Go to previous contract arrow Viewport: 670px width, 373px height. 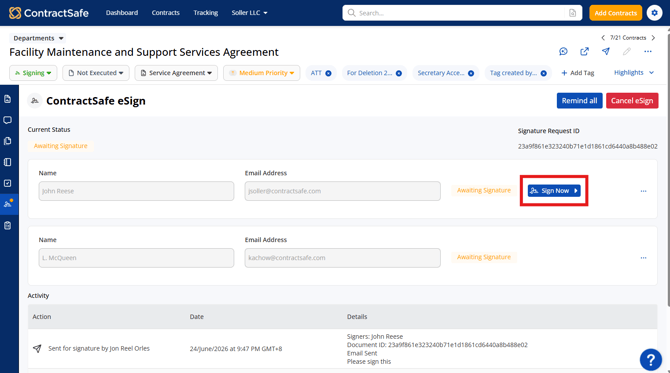point(603,38)
